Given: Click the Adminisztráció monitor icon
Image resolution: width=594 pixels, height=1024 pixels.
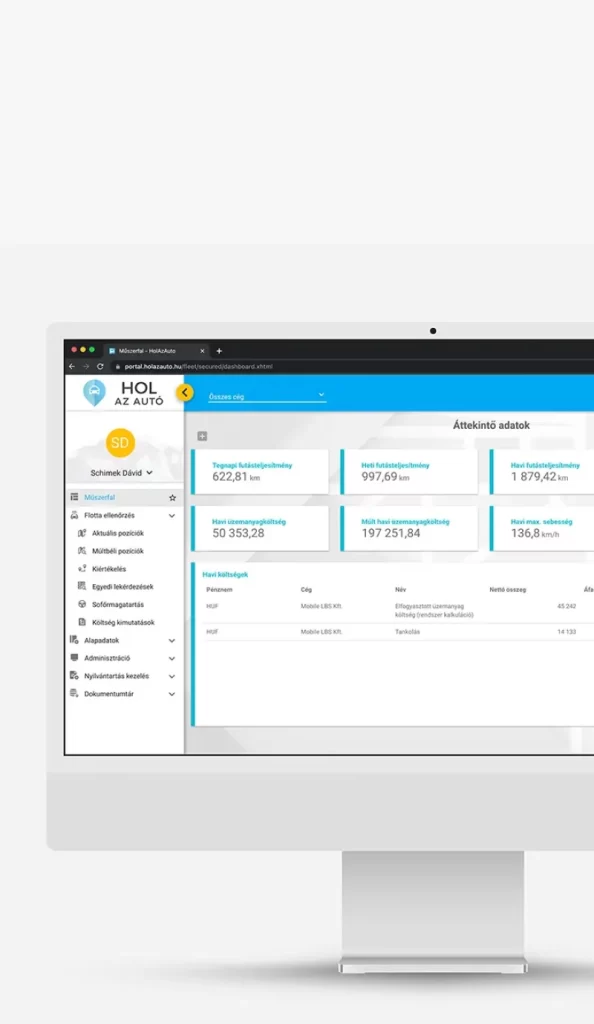Looking at the screenshot, I should (74, 658).
